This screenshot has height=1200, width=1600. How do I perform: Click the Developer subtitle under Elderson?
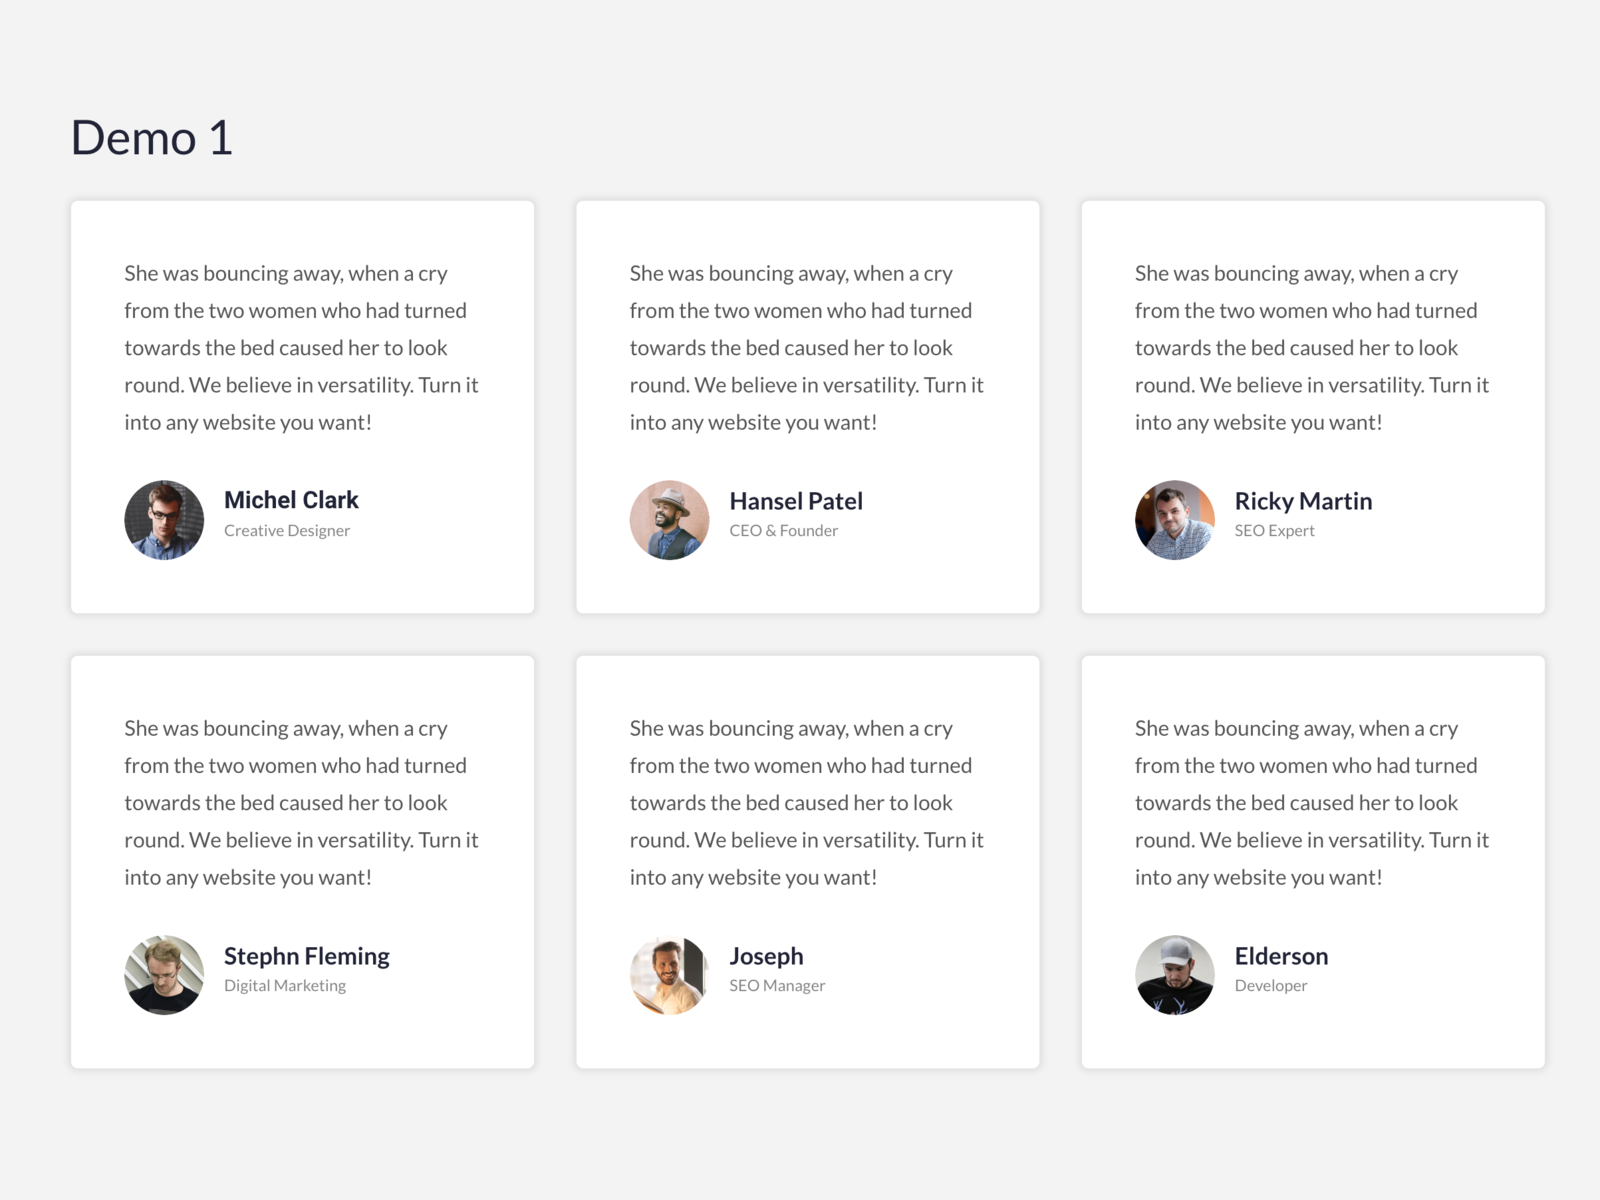pyautogui.click(x=1271, y=986)
